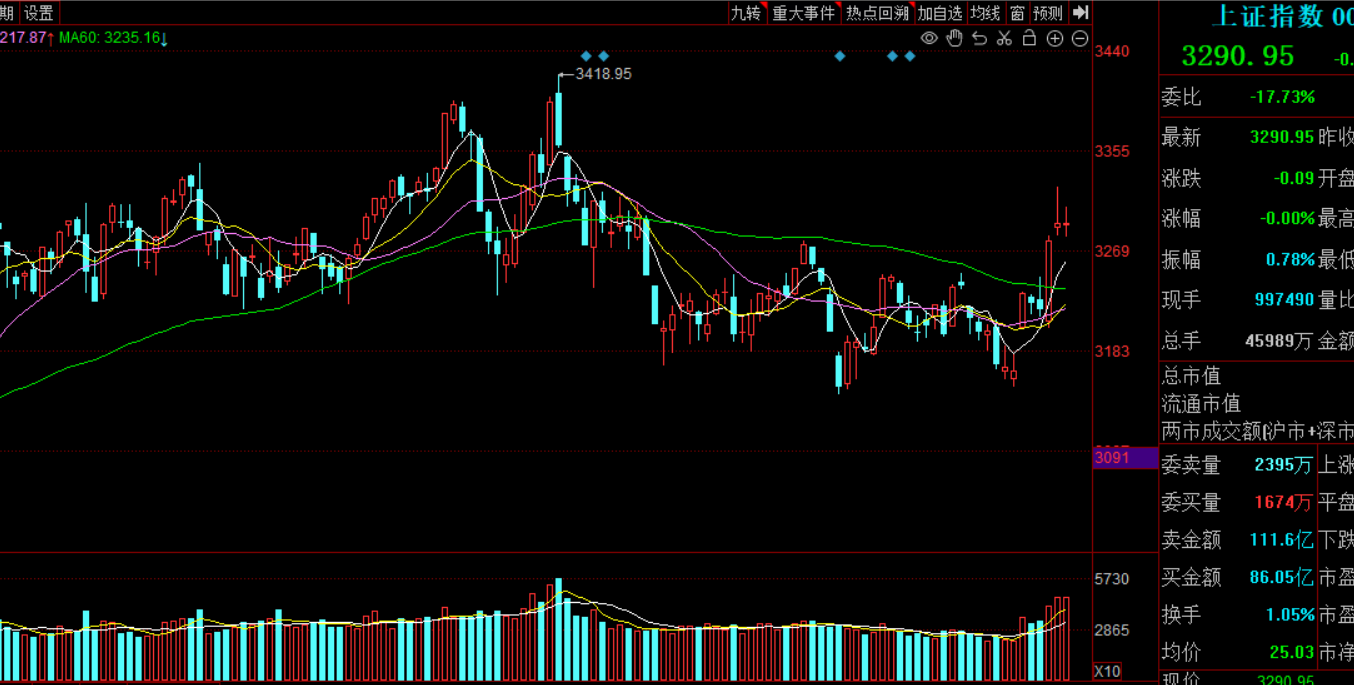Click the 总手 45989万 value
Viewport: 1354px width, 685px height.
coord(1279,341)
